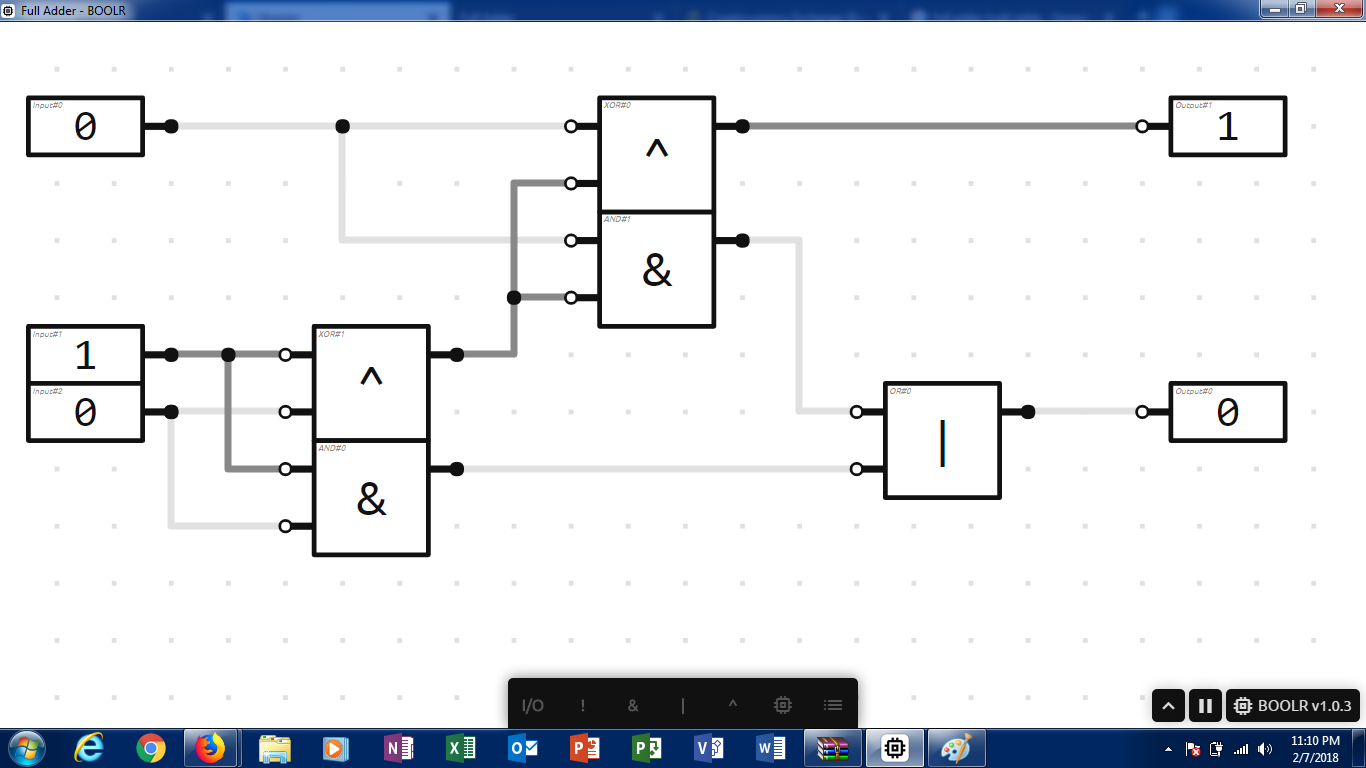Image resolution: width=1366 pixels, height=768 pixels.
Task: Click the input pin of Output#0
Action: click(x=1142, y=411)
